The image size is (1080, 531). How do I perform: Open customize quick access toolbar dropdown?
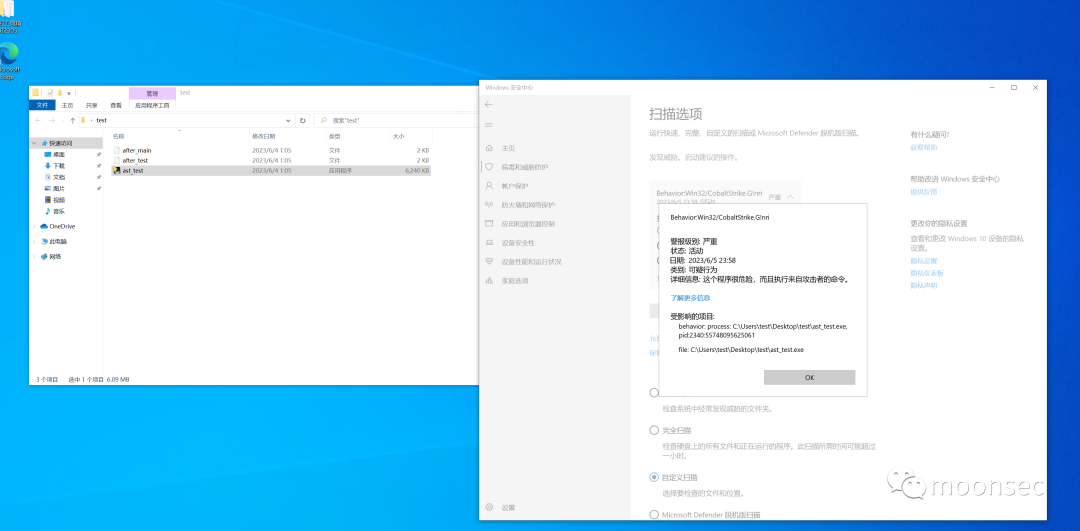[x=69, y=93]
